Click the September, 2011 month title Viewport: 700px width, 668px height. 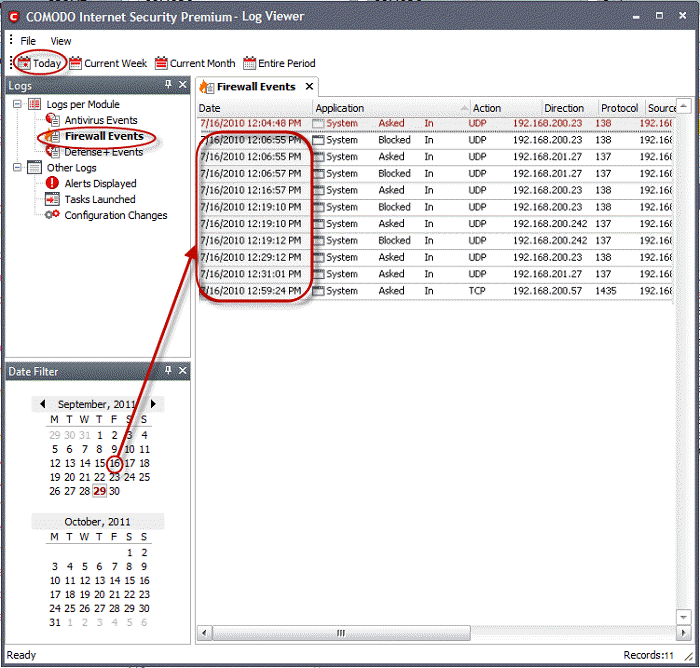pyautogui.click(x=97, y=404)
